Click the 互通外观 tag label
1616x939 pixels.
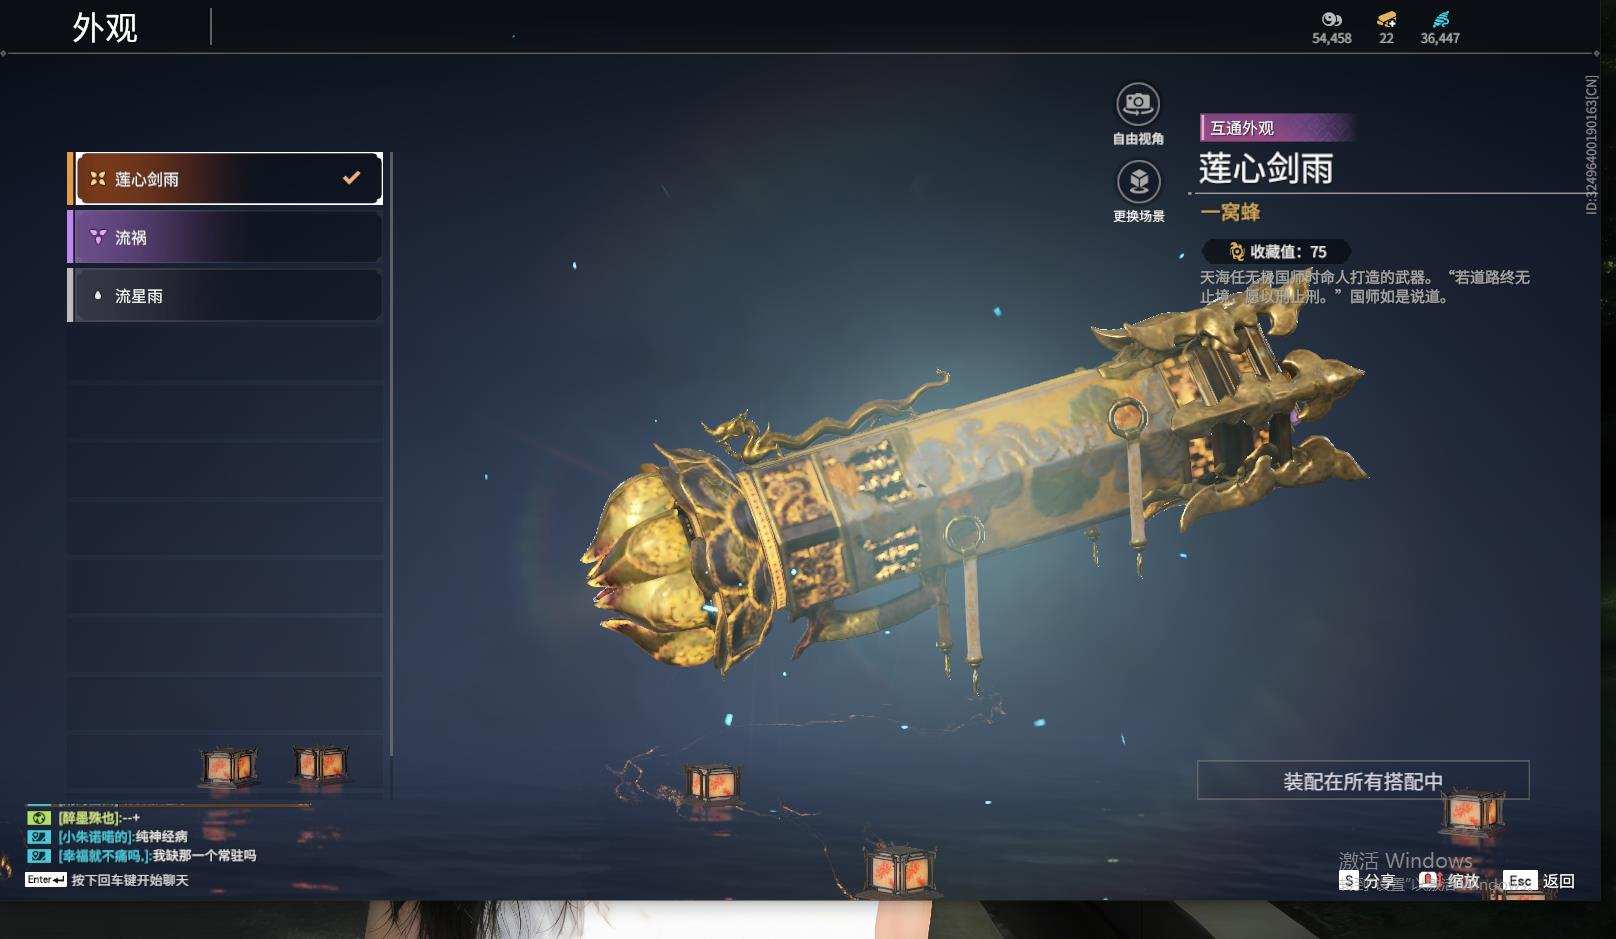(x=1242, y=128)
